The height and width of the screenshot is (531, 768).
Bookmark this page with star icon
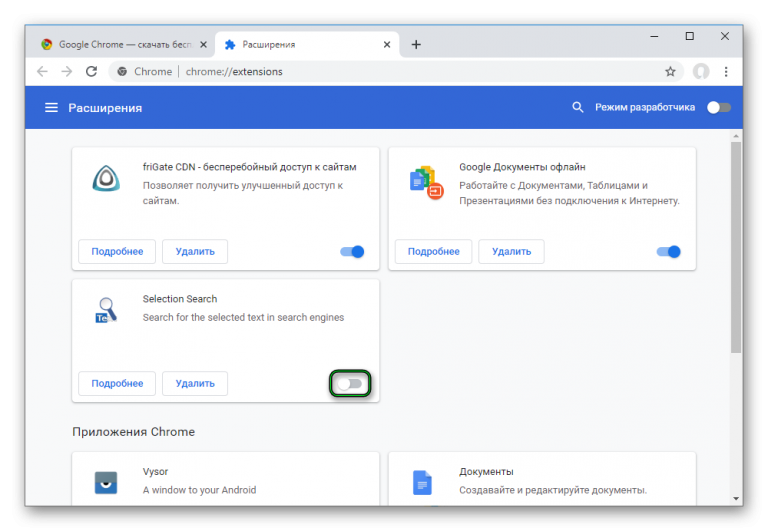tap(670, 72)
